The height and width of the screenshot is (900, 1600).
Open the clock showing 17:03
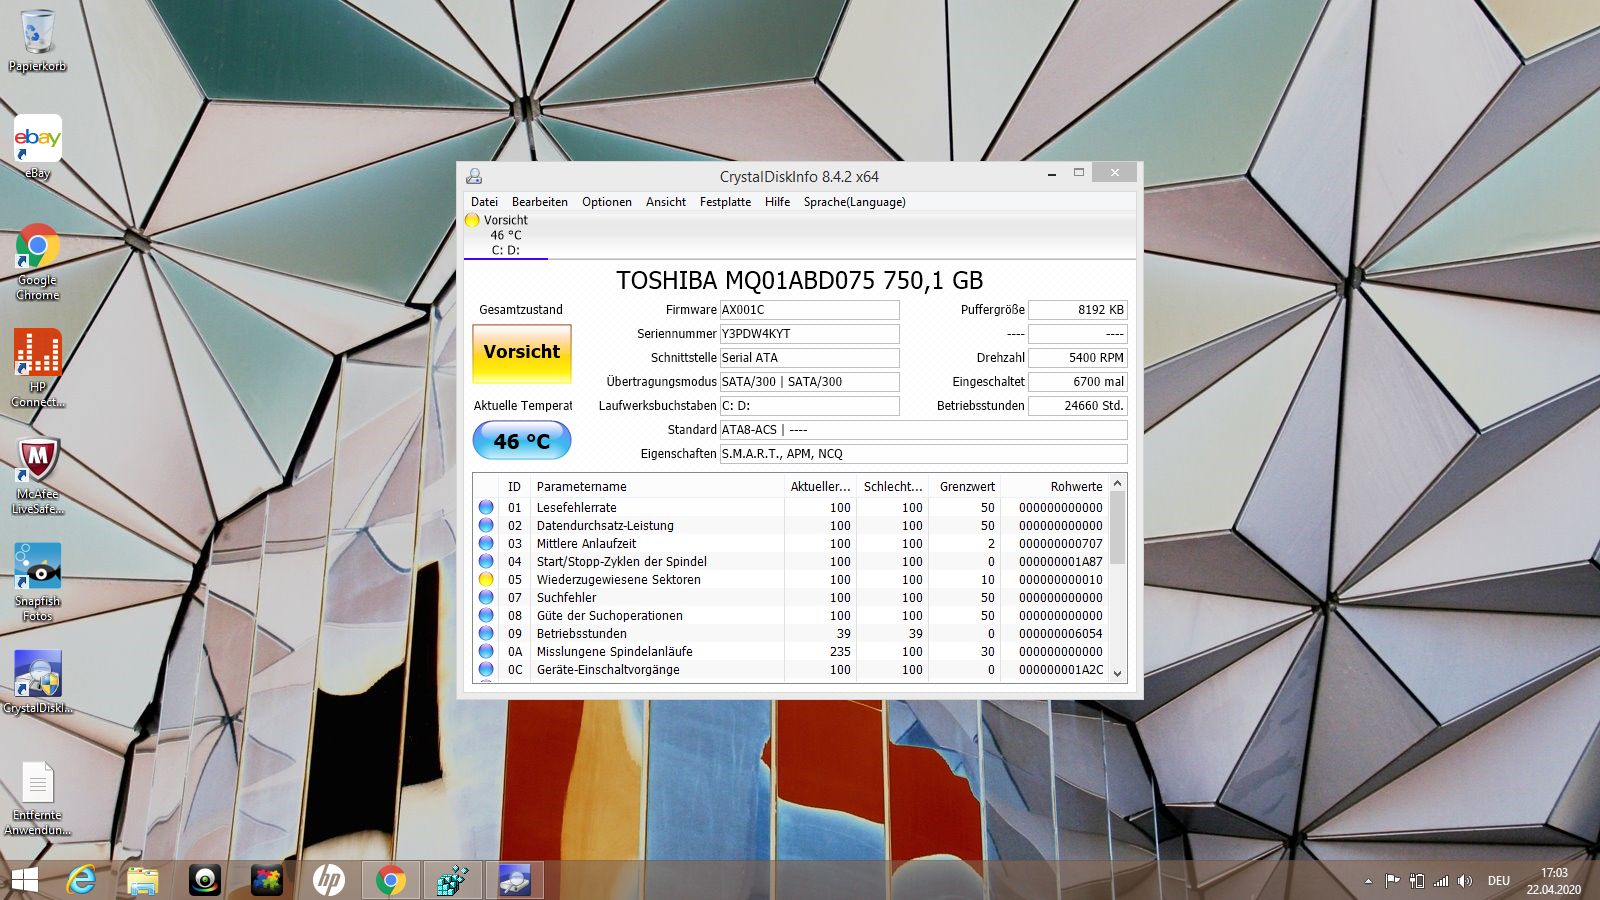point(1553,881)
